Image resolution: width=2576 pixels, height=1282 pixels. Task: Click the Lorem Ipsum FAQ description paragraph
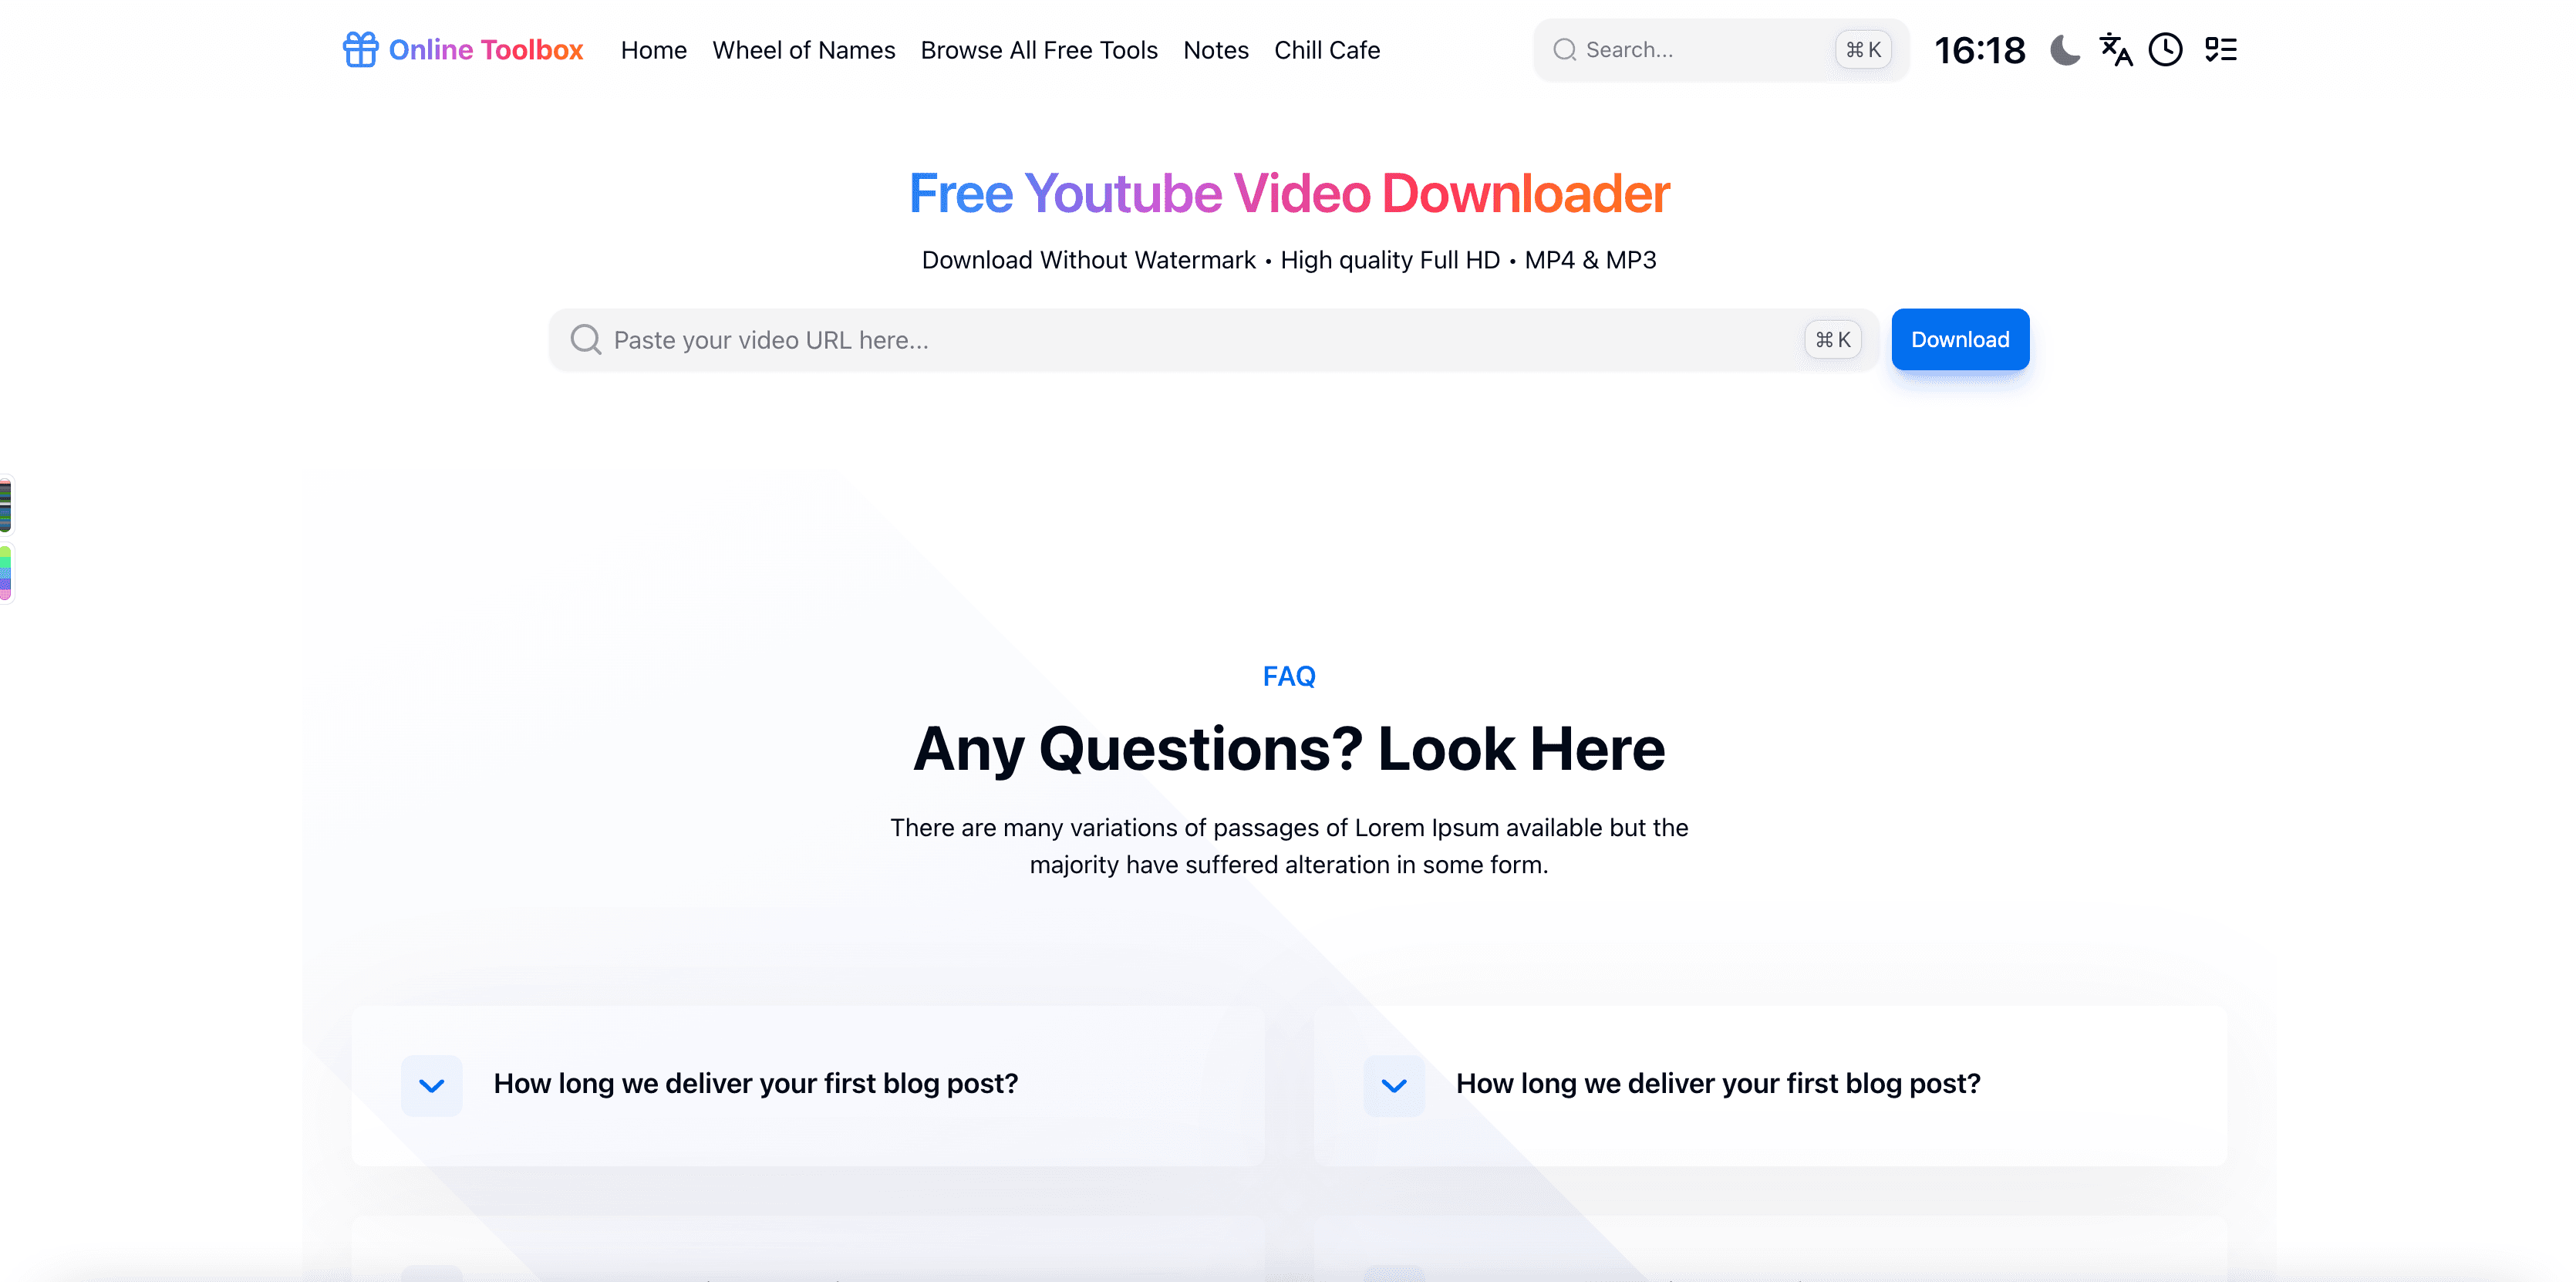[1289, 846]
